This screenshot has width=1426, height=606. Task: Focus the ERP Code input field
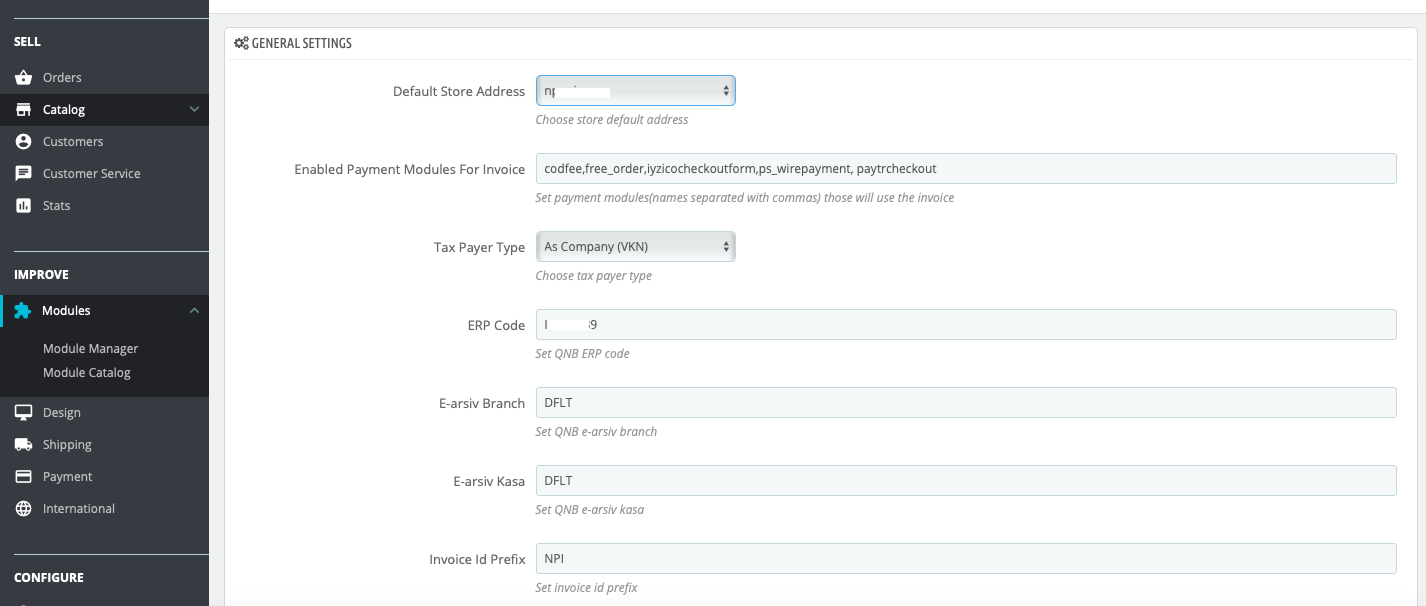965,325
